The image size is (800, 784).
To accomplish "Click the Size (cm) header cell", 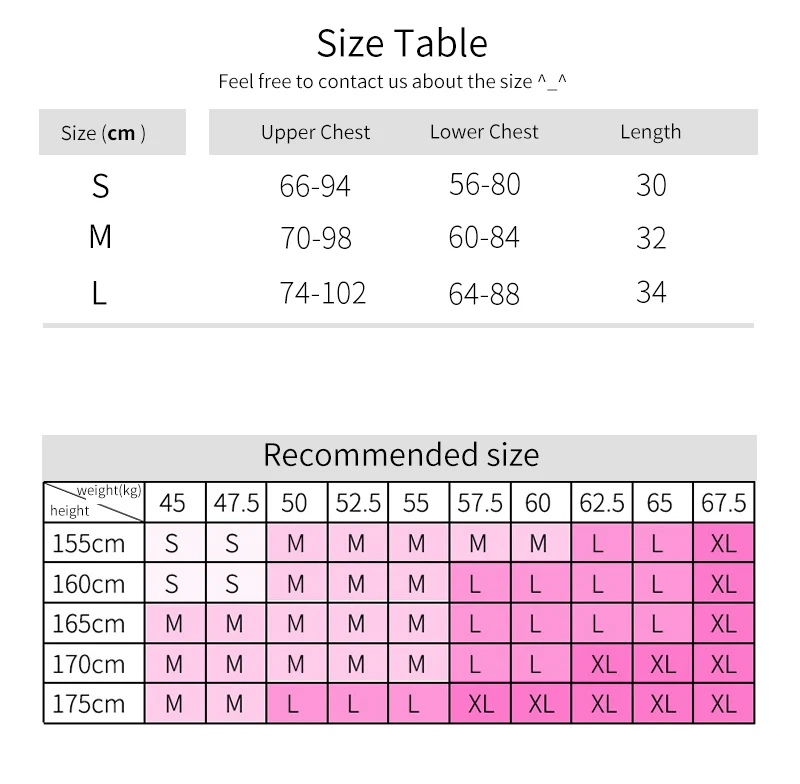I will (112, 132).
